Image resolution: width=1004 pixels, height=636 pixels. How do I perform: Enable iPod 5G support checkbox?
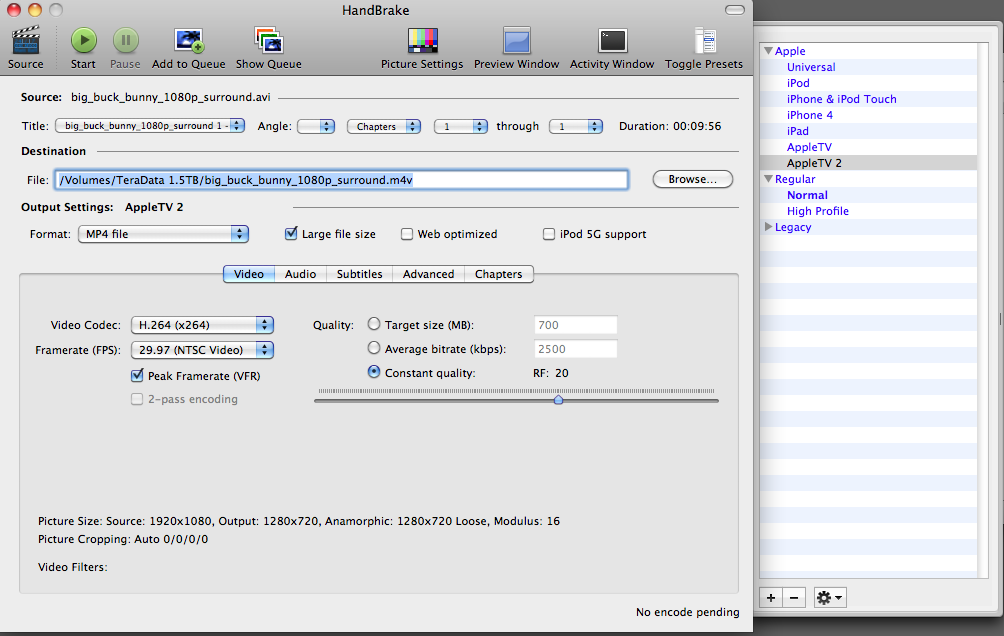point(549,234)
